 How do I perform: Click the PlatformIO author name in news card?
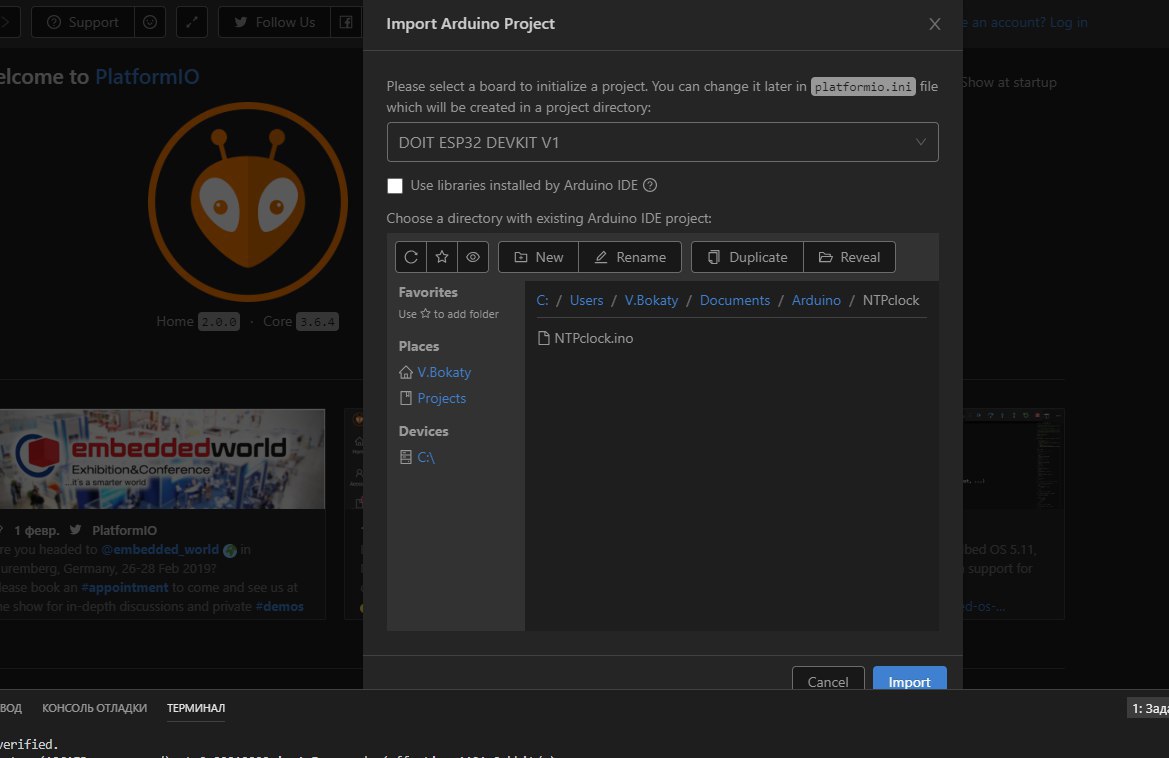point(125,530)
